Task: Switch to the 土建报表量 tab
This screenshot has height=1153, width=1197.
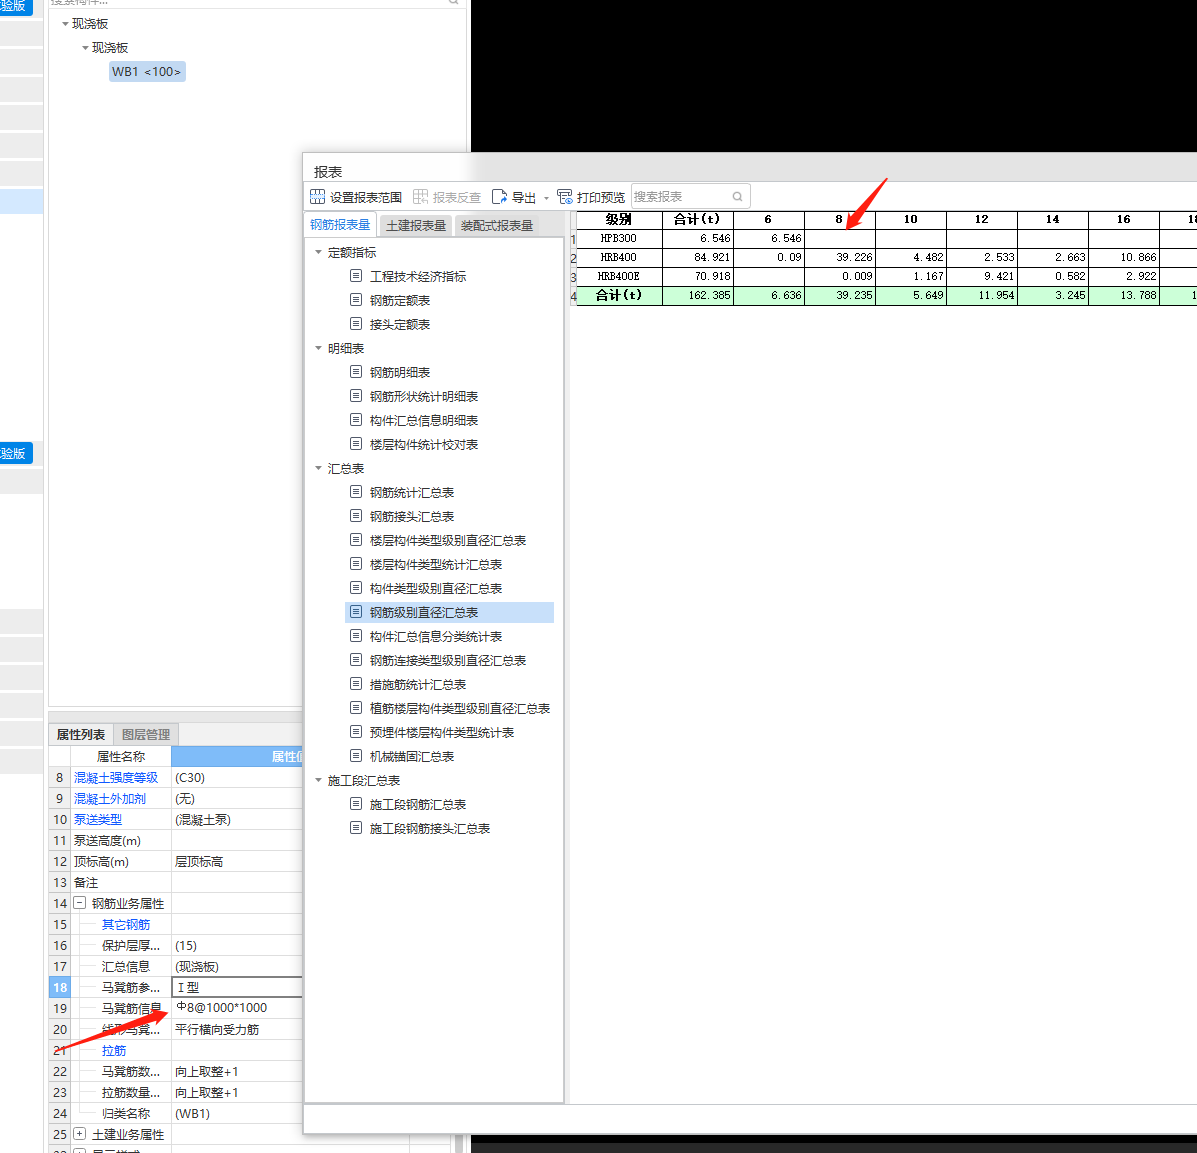Action: point(416,225)
